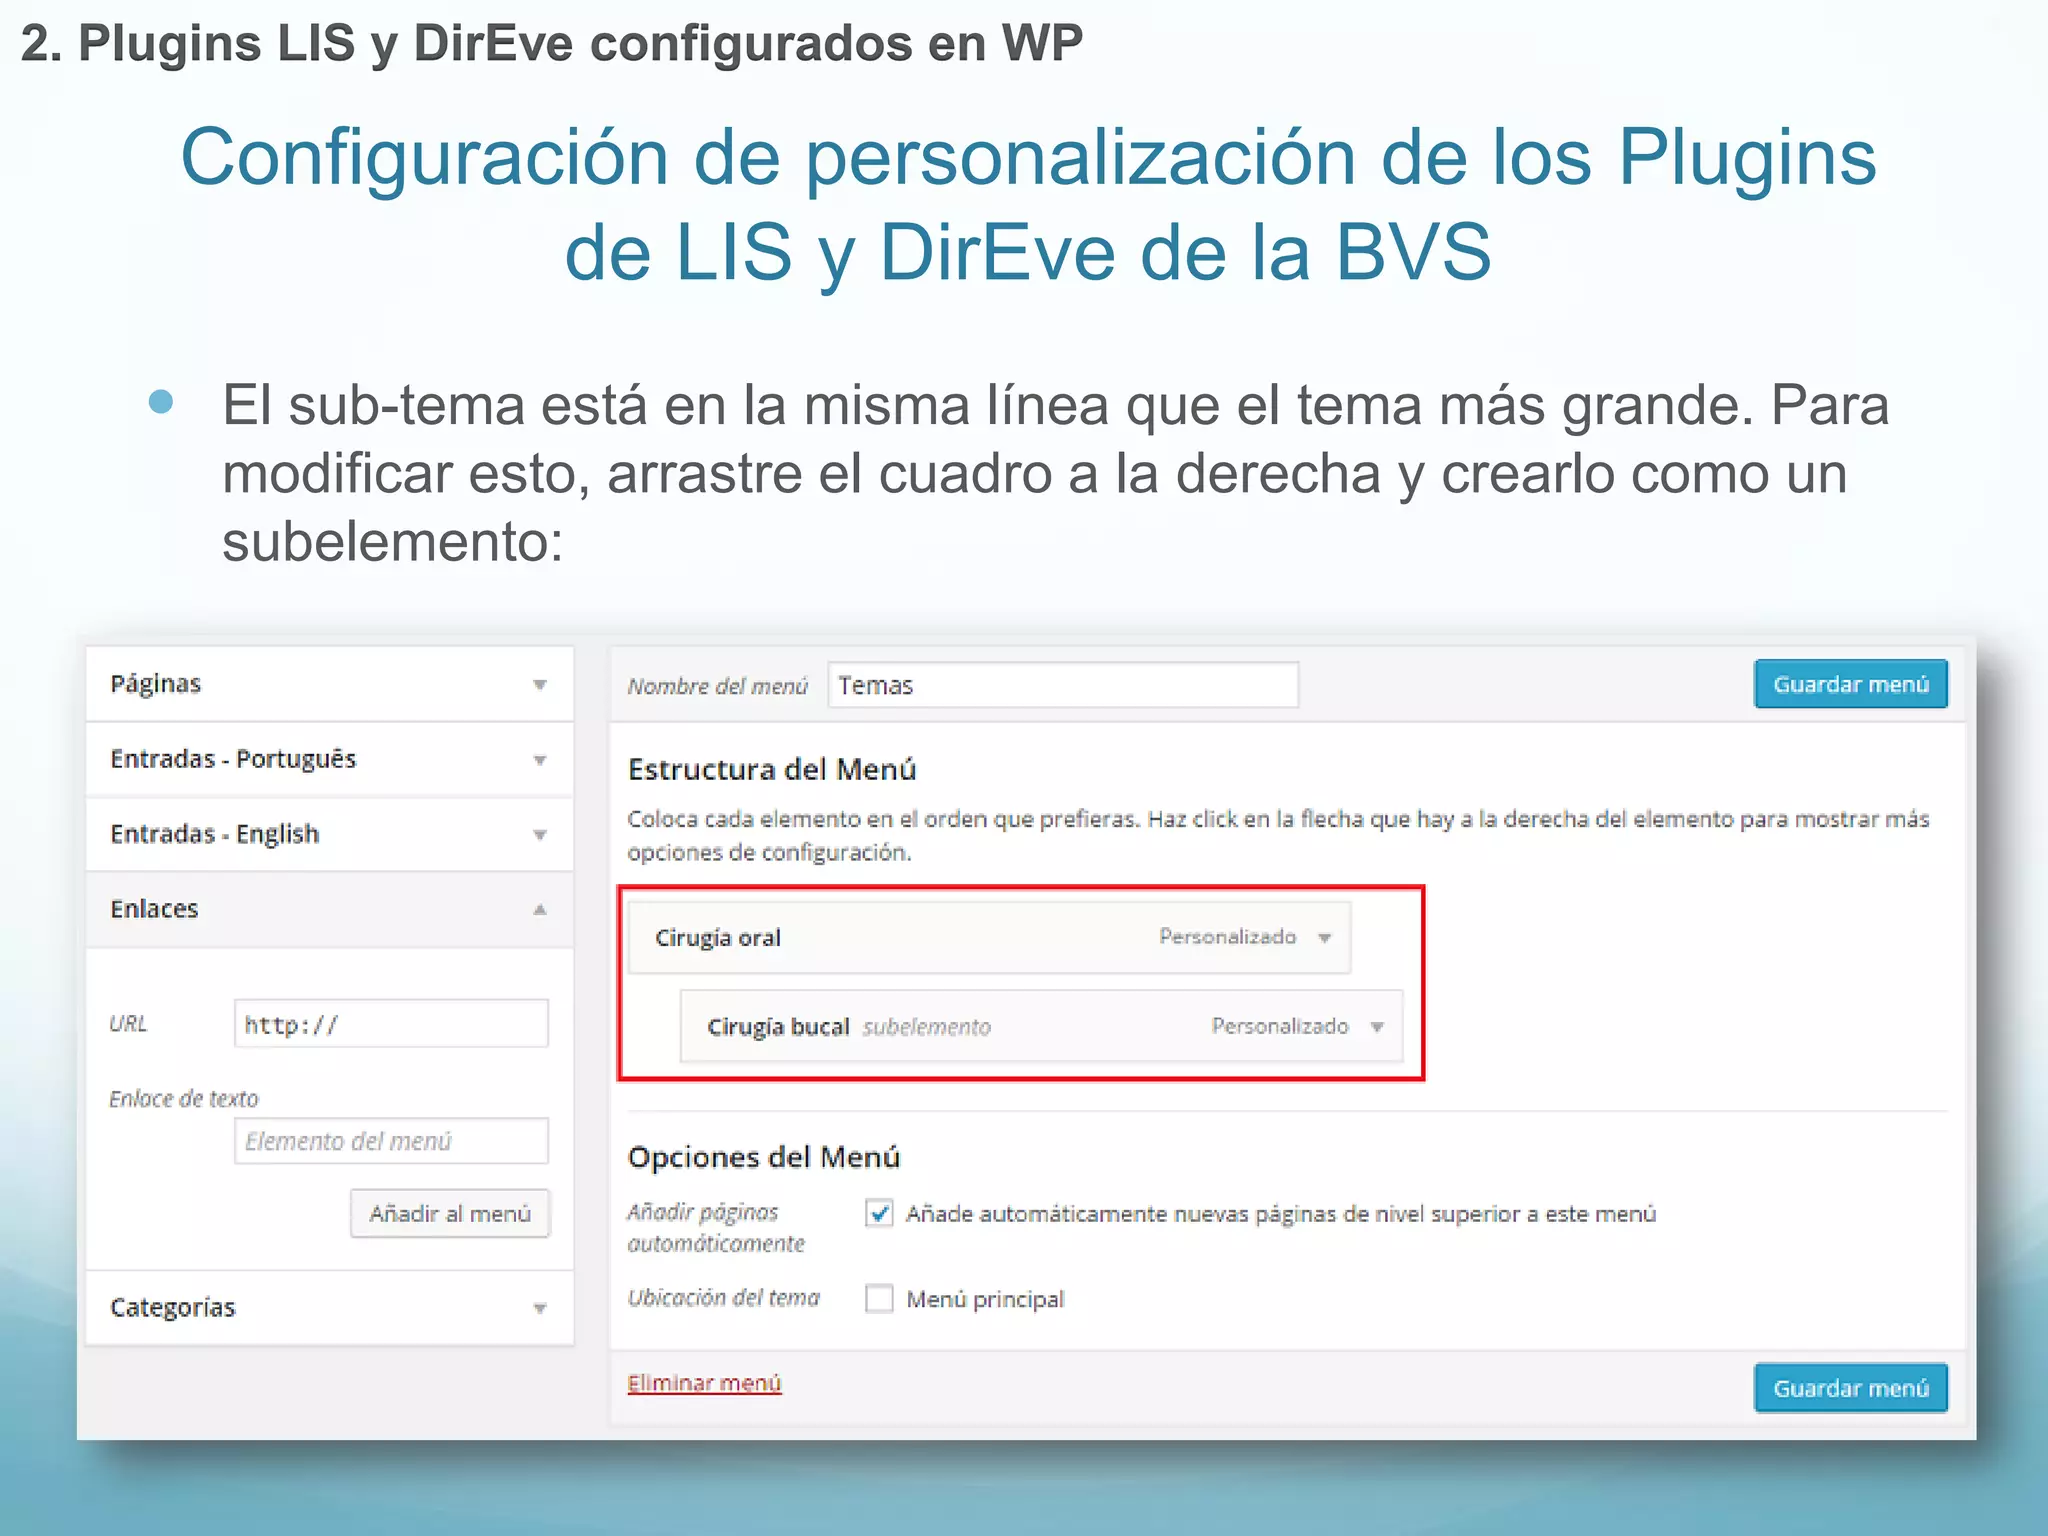2048x1536 pixels.
Task: Select the Enlaces panel header
Action: (x=330, y=909)
